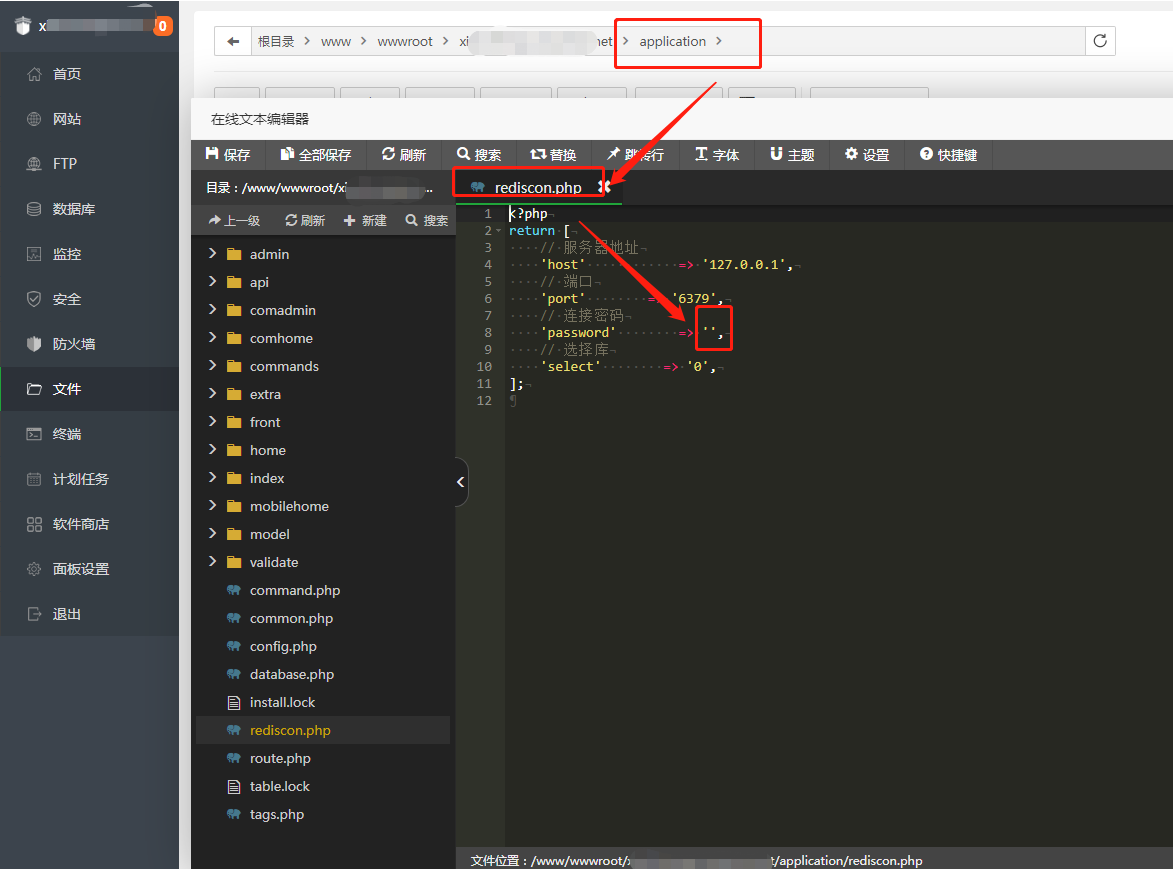Expand the api folder
The image size is (1173, 869).
pos(212,281)
